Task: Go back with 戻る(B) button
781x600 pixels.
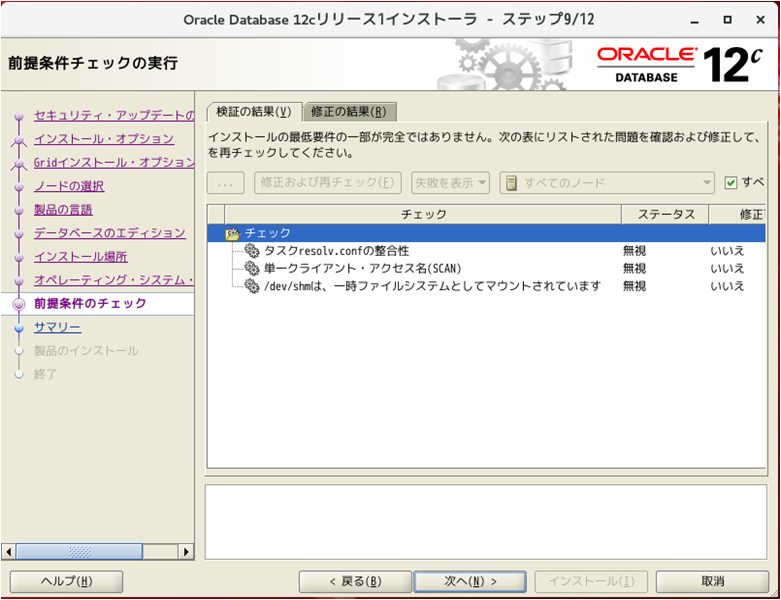Action: [x=355, y=581]
